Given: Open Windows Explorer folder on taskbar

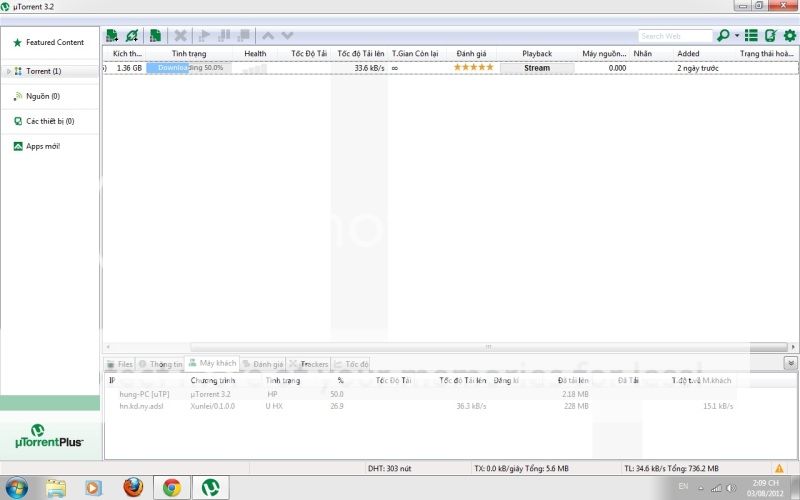Looking at the screenshot, I should pyautogui.click(x=56, y=488).
